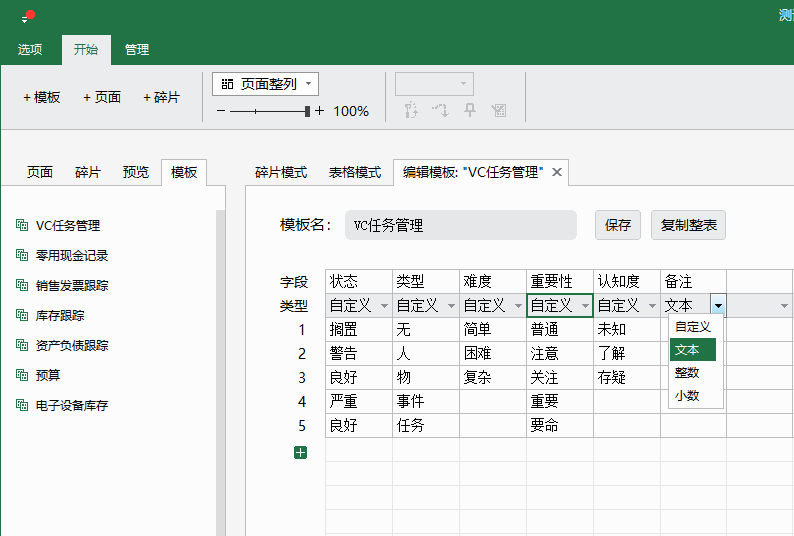Select the 事件 cell in row 4
Viewport: 794px width, 536px height.
[x=426, y=401]
